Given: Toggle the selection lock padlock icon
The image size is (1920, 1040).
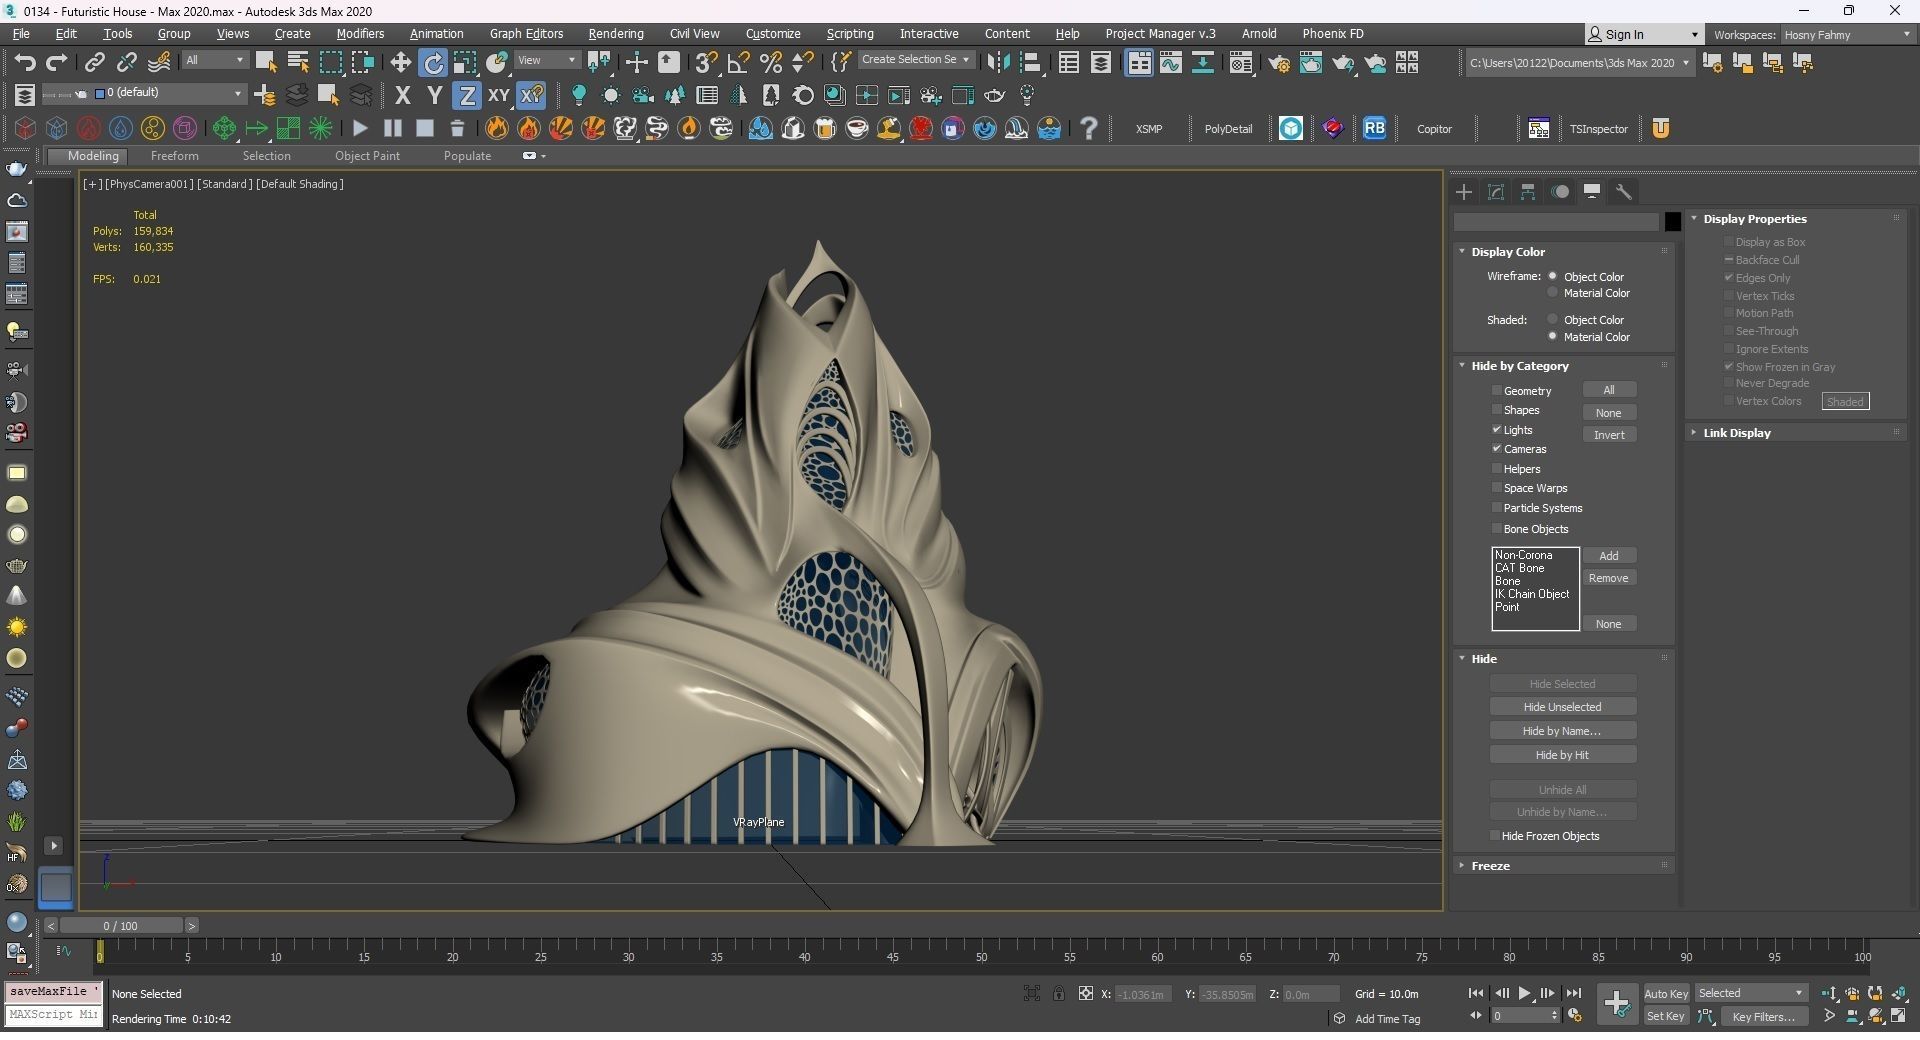Looking at the screenshot, I should tap(1058, 993).
